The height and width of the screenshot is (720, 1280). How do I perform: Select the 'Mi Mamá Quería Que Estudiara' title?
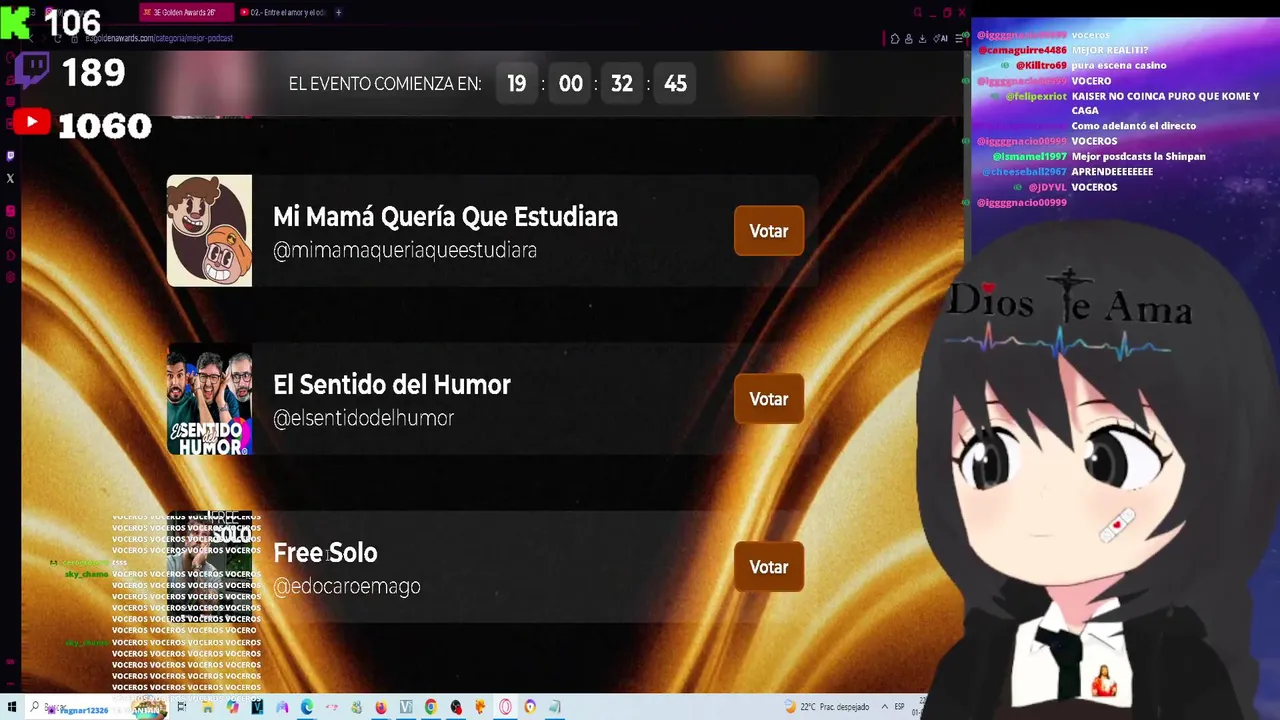pos(445,217)
